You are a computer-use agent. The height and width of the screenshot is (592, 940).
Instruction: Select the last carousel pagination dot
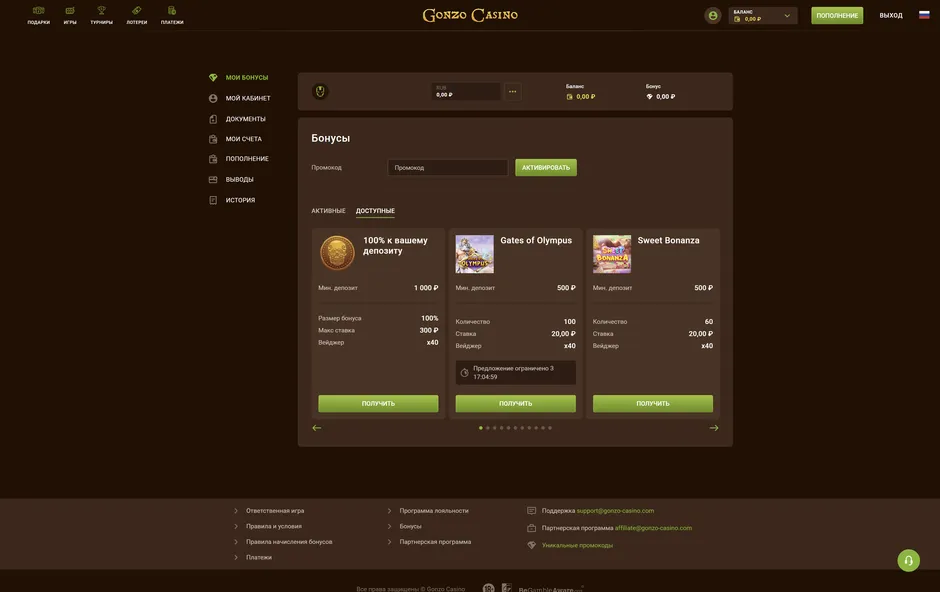coord(550,428)
